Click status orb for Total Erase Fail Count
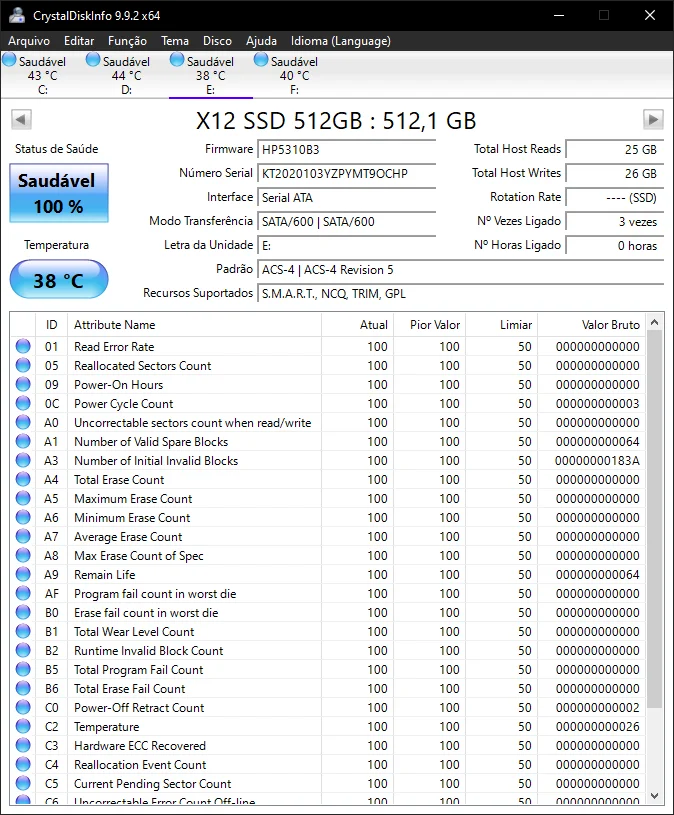The width and height of the screenshot is (674, 815). click(23, 688)
